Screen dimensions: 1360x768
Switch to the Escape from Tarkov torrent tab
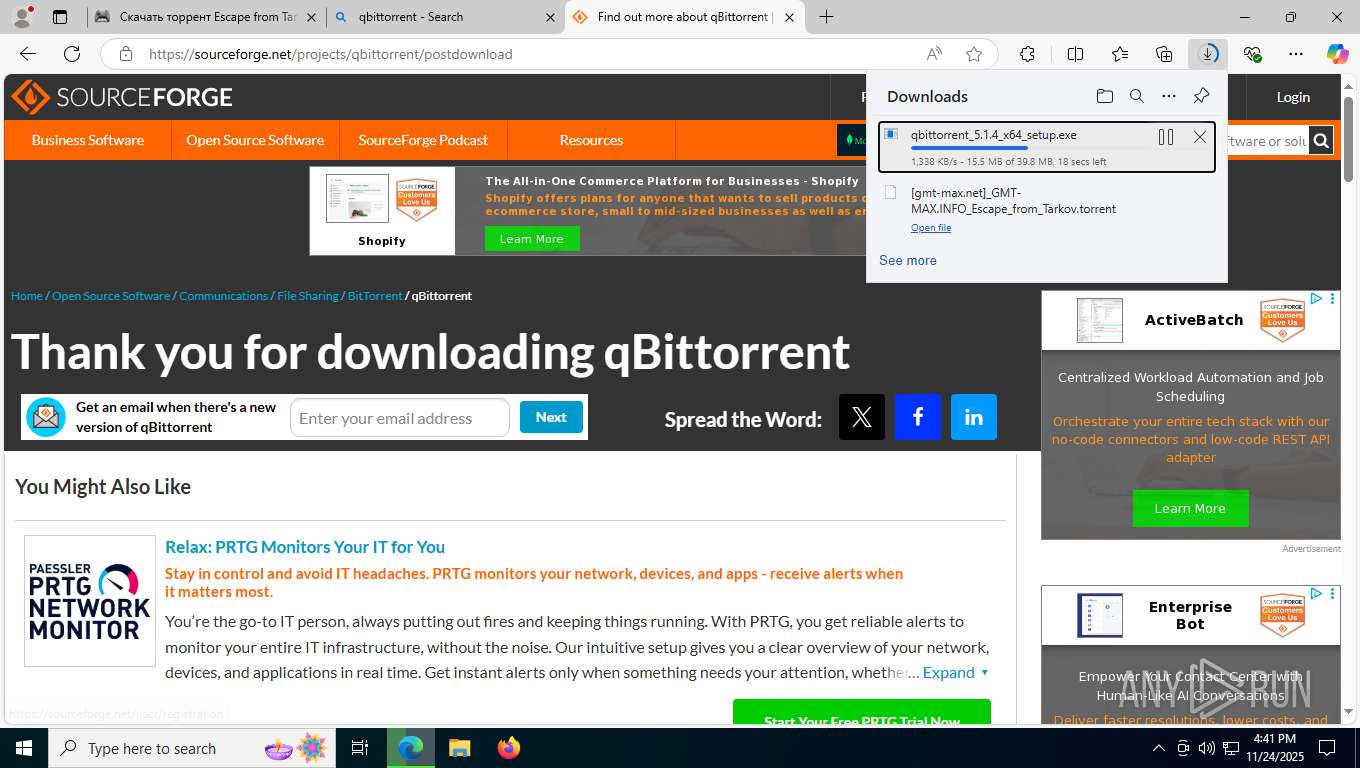coord(207,17)
